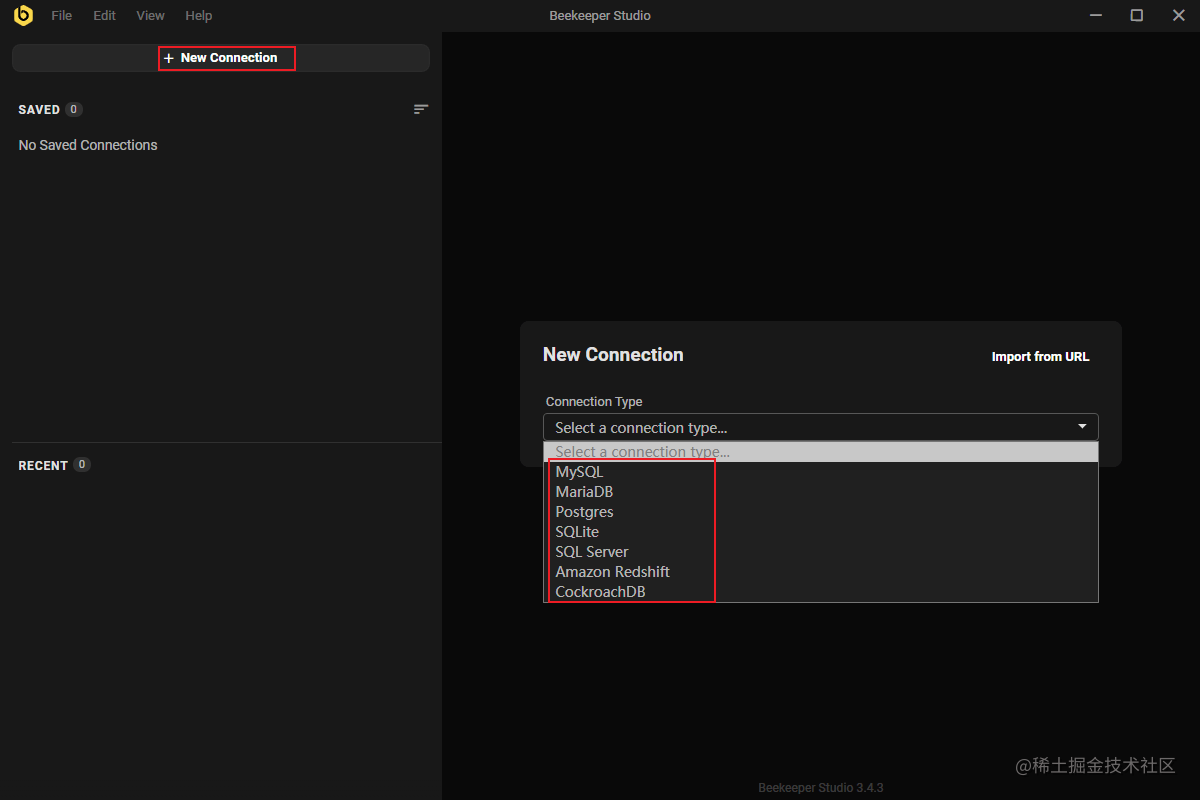The height and width of the screenshot is (800, 1200).
Task: Click the recent connections count badge
Action: [x=82, y=465]
